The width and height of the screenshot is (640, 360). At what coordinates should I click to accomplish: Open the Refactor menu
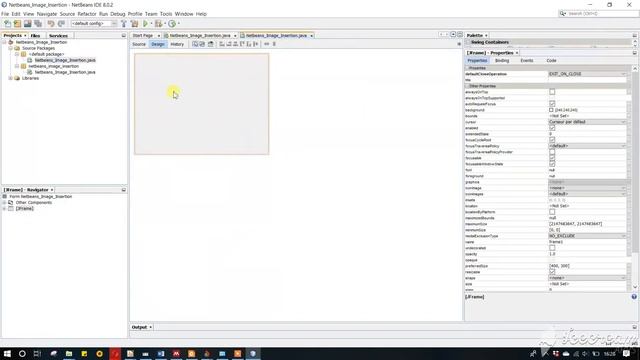pyautogui.click(x=87, y=14)
